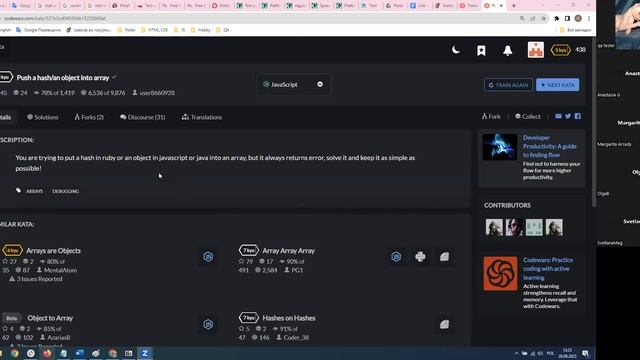The height and width of the screenshot is (360, 640).
Task: Click the TRAIN AGAIN button
Action: 508,85
